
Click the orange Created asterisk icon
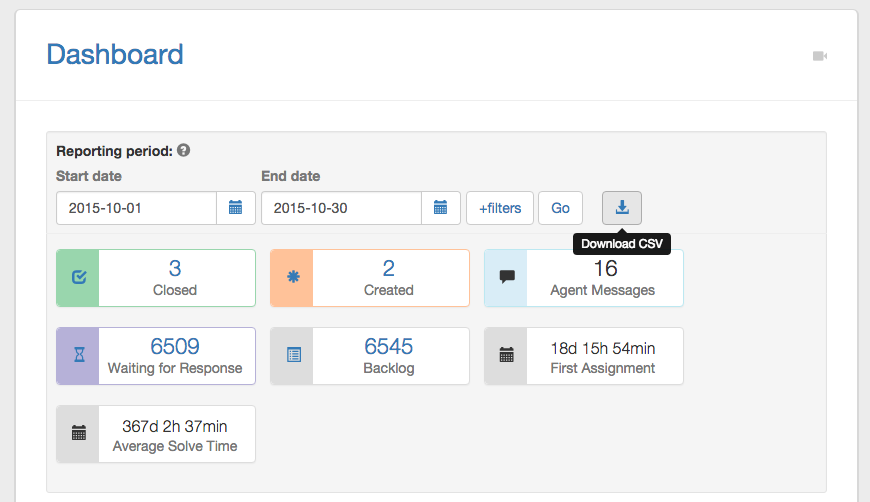coord(292,278)
